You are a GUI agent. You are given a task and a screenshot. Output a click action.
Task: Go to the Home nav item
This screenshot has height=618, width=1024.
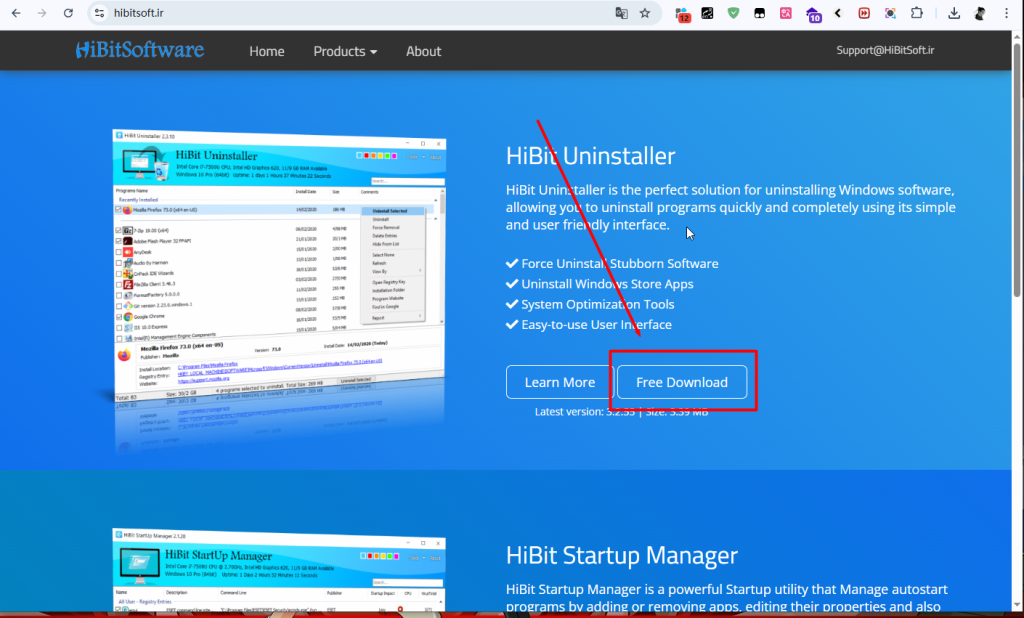(x=266, y=51)
